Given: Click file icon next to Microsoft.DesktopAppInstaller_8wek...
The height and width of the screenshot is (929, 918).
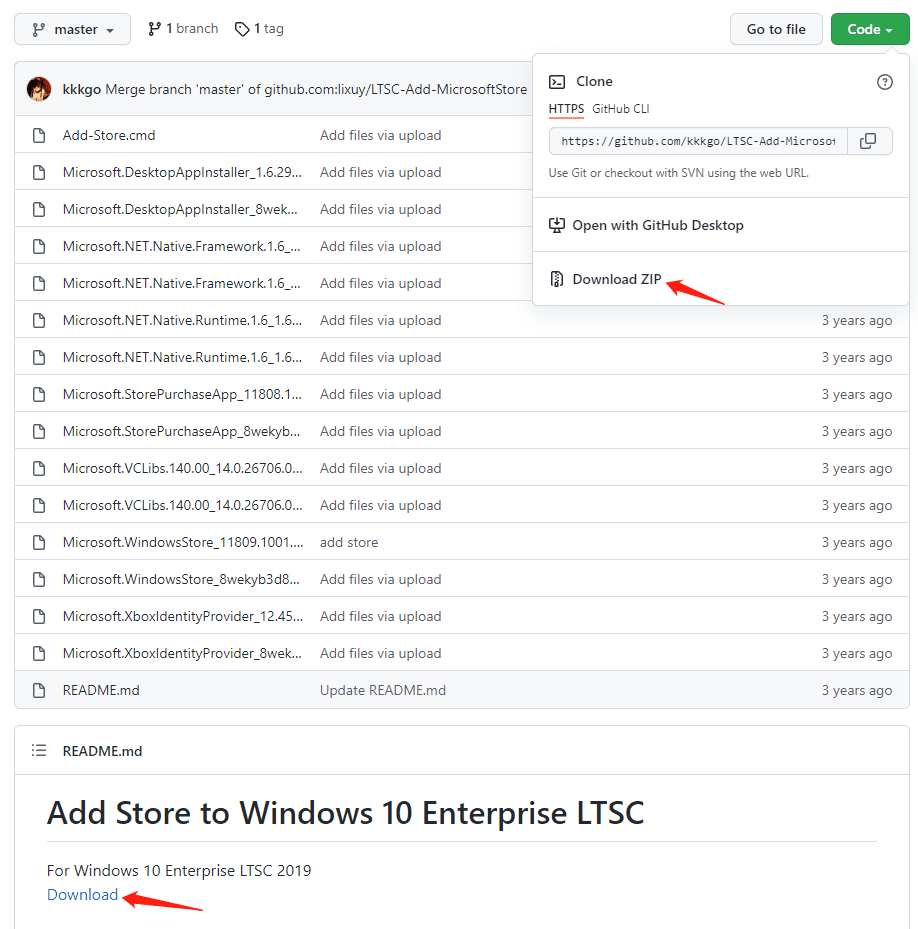Looking at the screenshot, I should (x=39, y=210).
